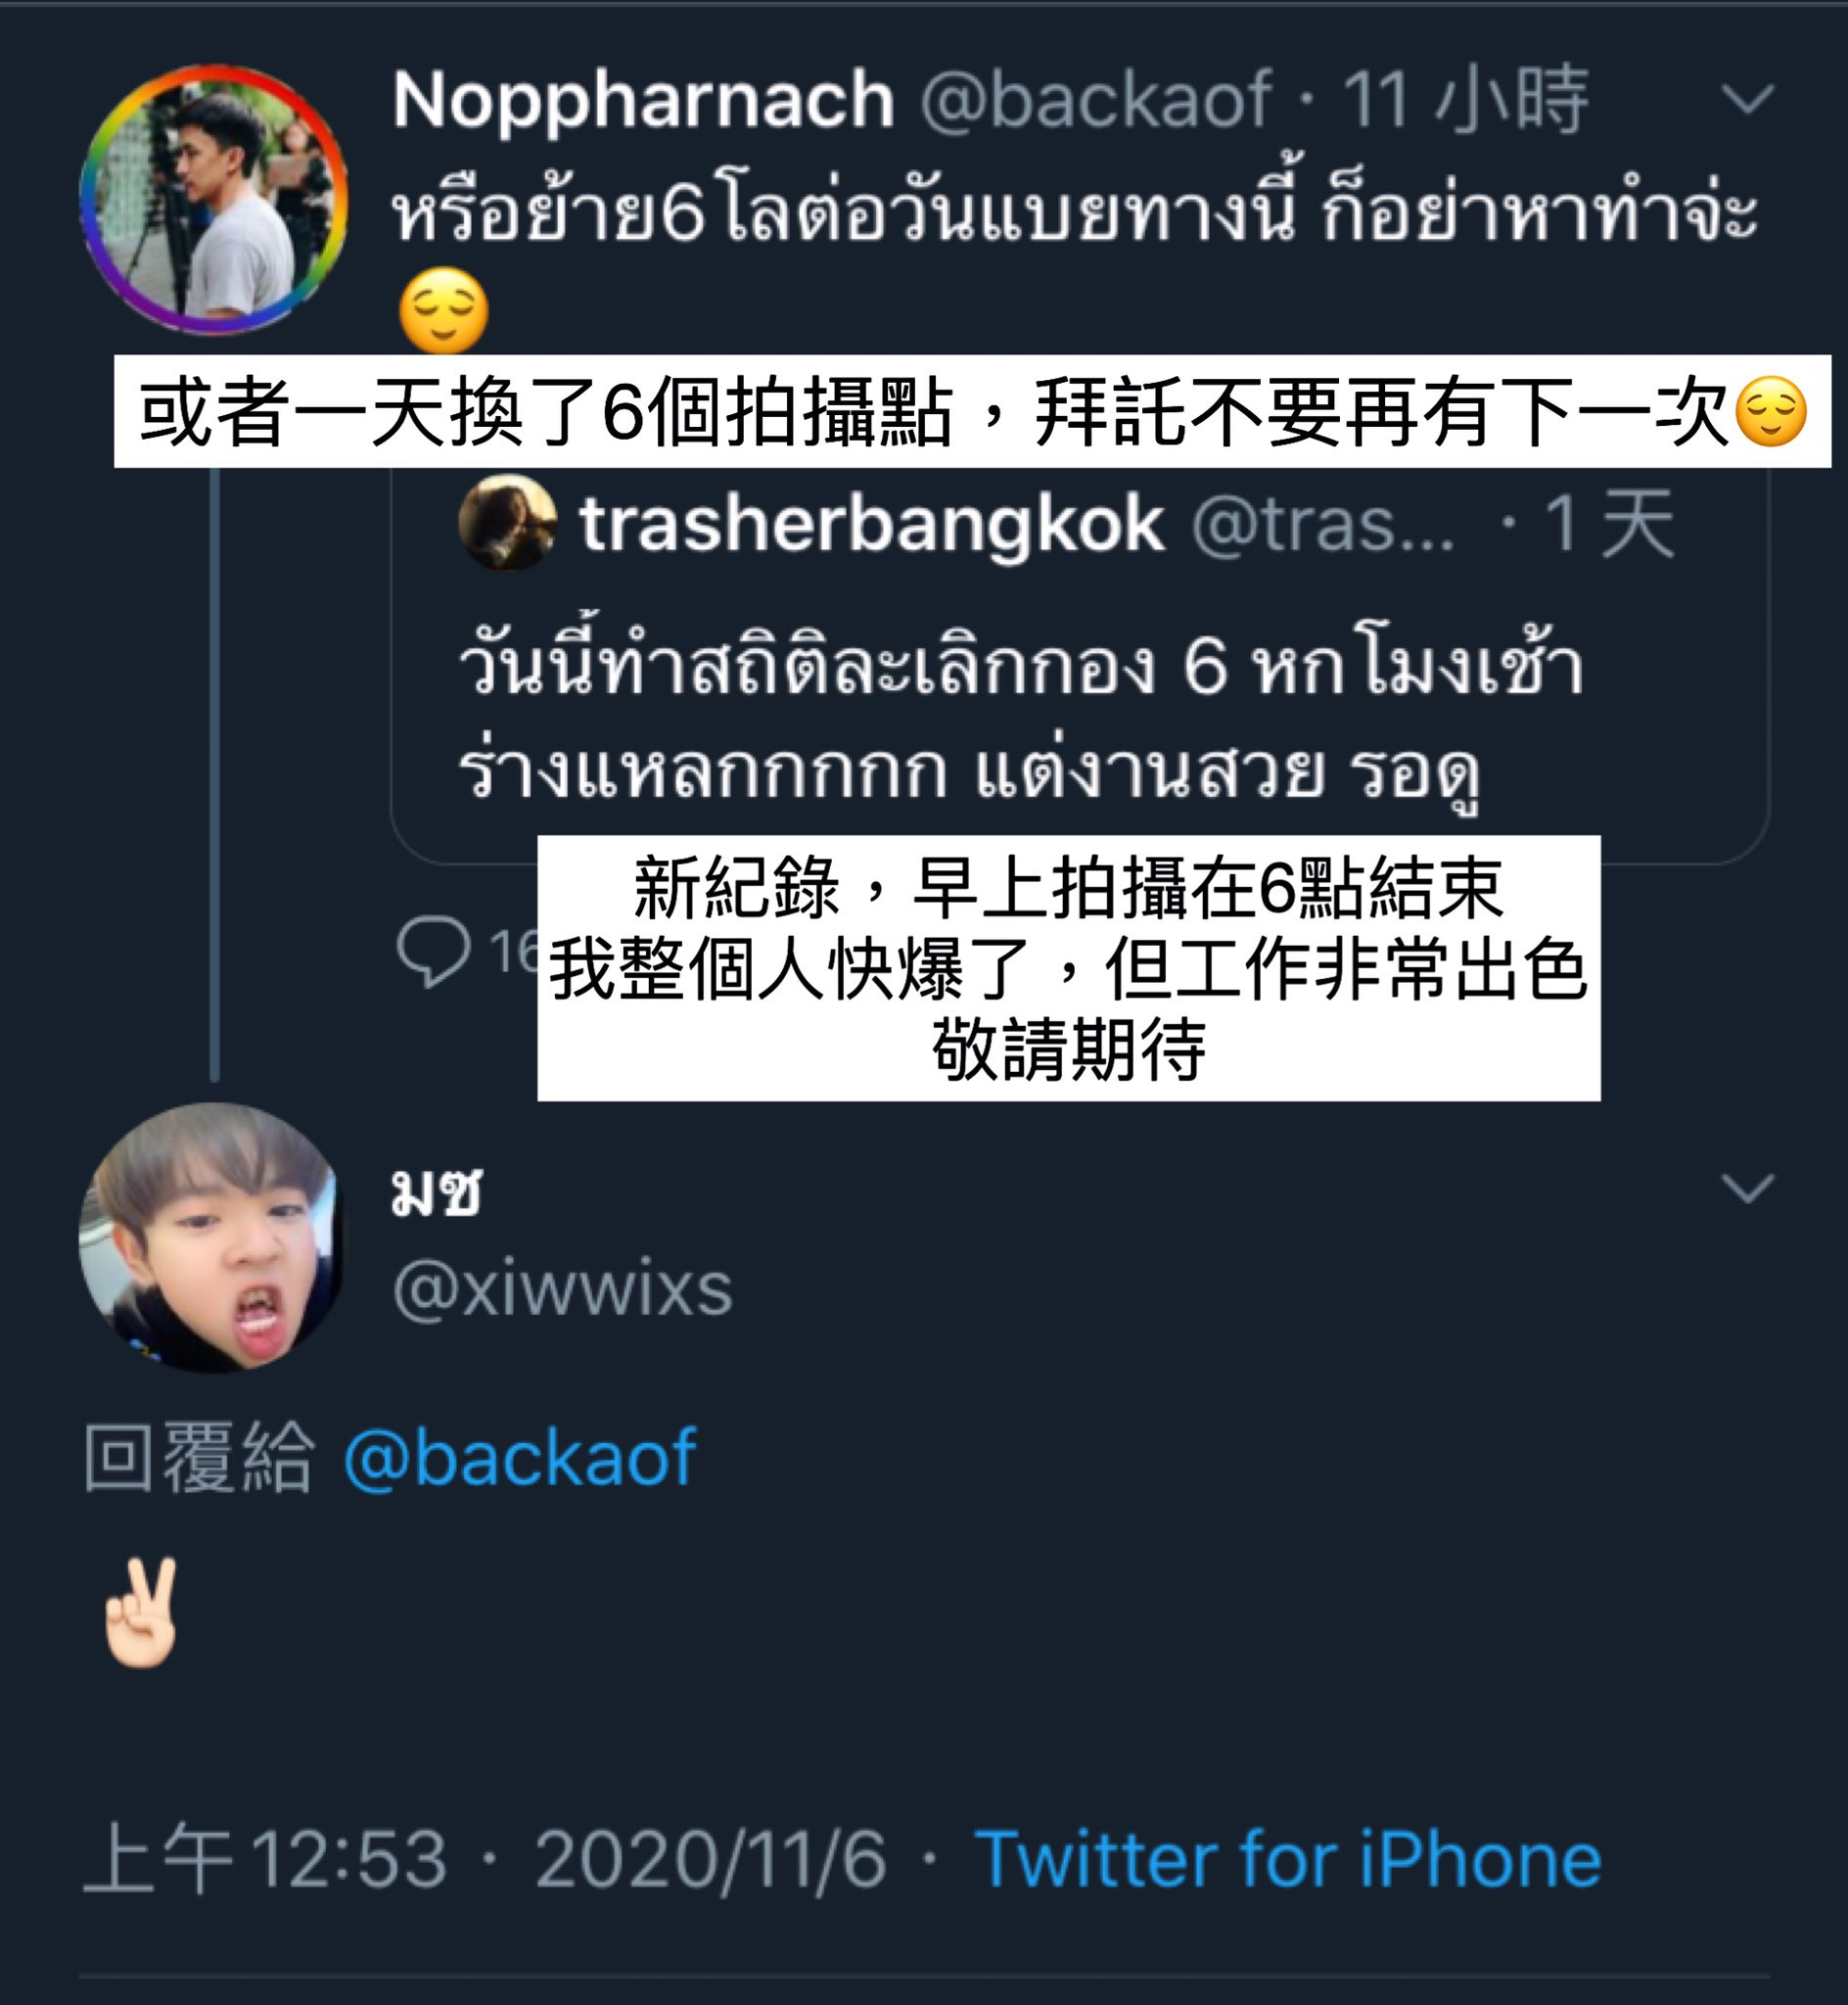Expand the options chevron on มช's reply
Screen dimensions: 1848x2005
coord(1747,1188)
